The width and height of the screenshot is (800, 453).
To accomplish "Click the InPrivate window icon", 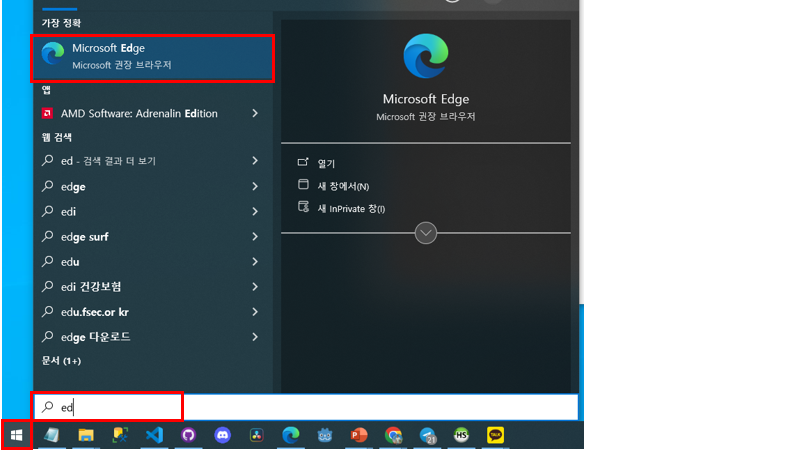I will (x=303, y=207).
